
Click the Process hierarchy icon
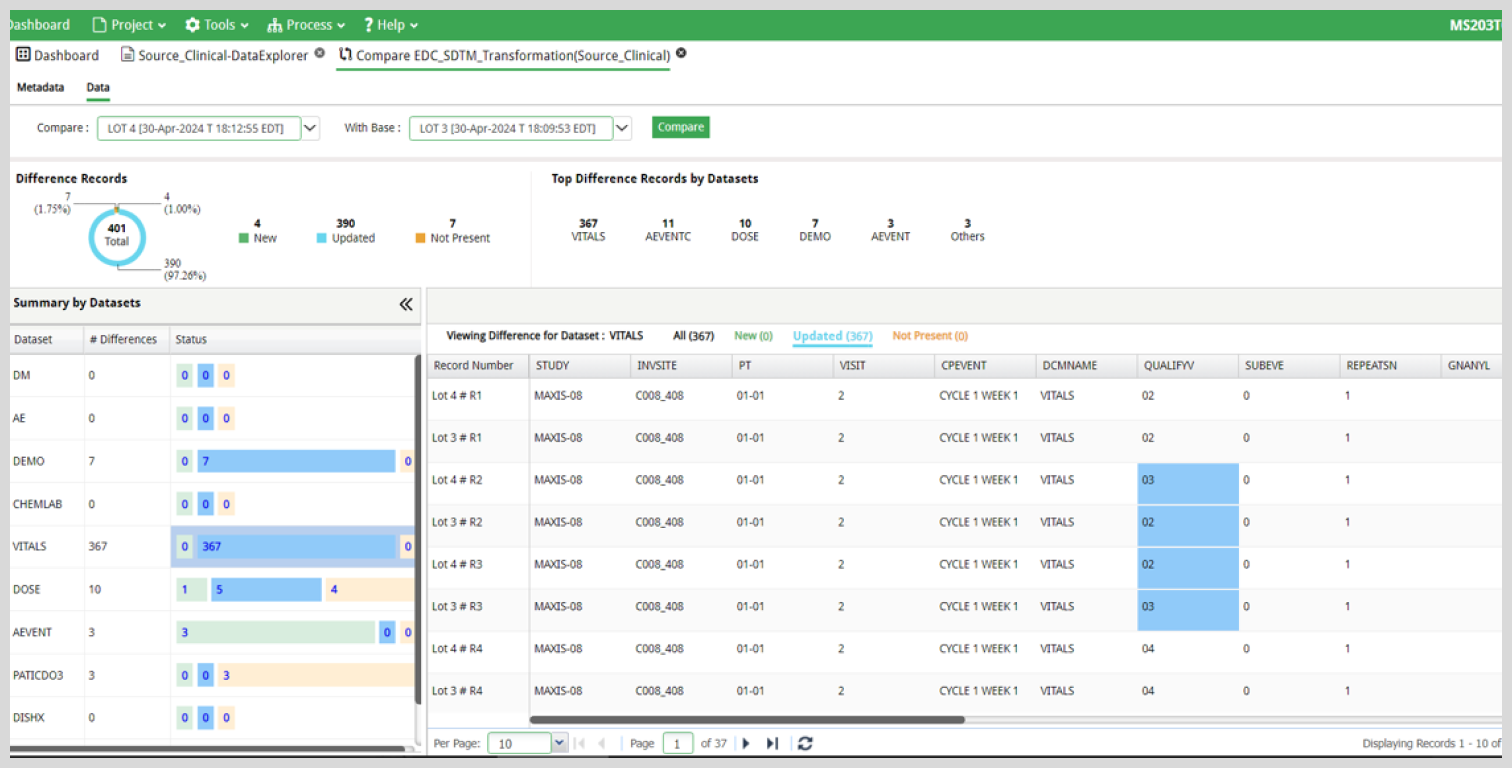pos(275,25)
